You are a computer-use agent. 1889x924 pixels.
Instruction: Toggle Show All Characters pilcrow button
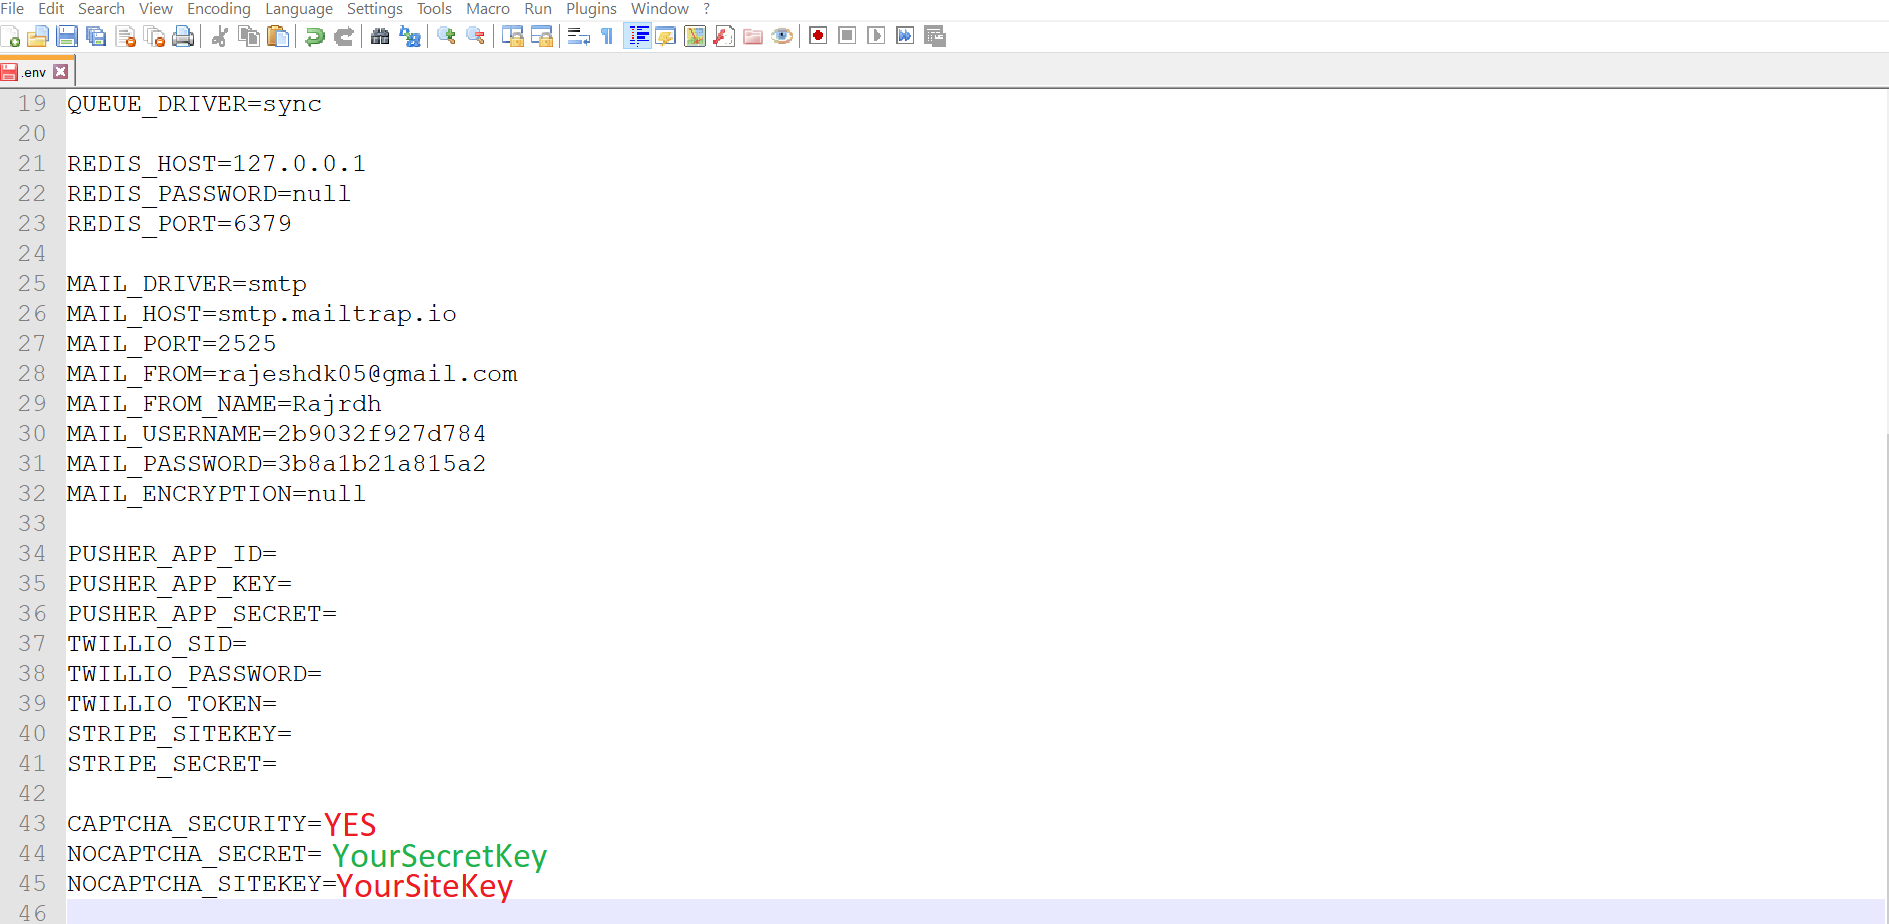pyautogui.click(x=607, y=37)
